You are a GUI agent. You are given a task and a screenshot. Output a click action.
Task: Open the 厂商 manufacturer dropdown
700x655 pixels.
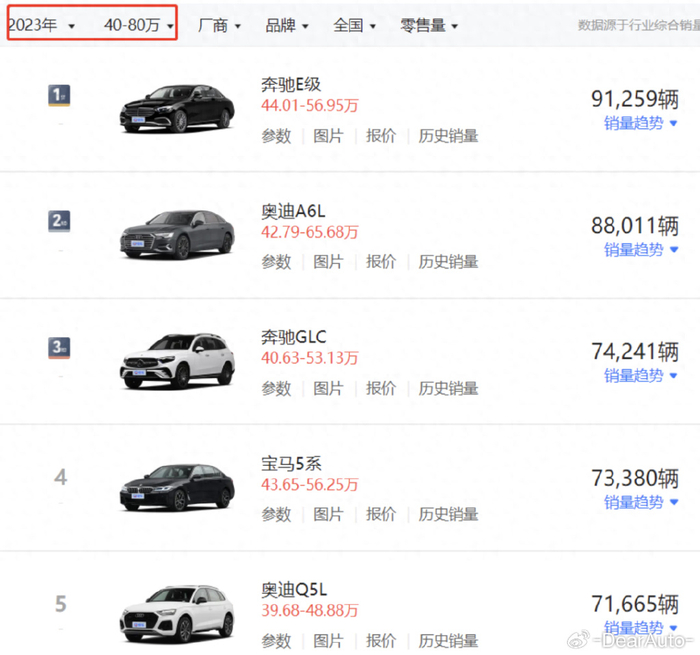point(220,25)
